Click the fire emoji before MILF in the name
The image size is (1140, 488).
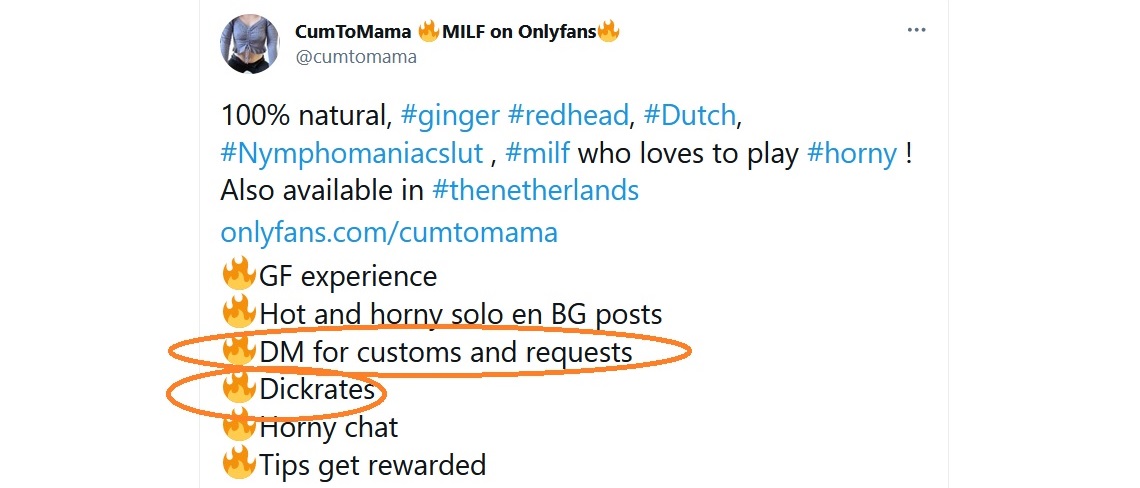[429, 32]
